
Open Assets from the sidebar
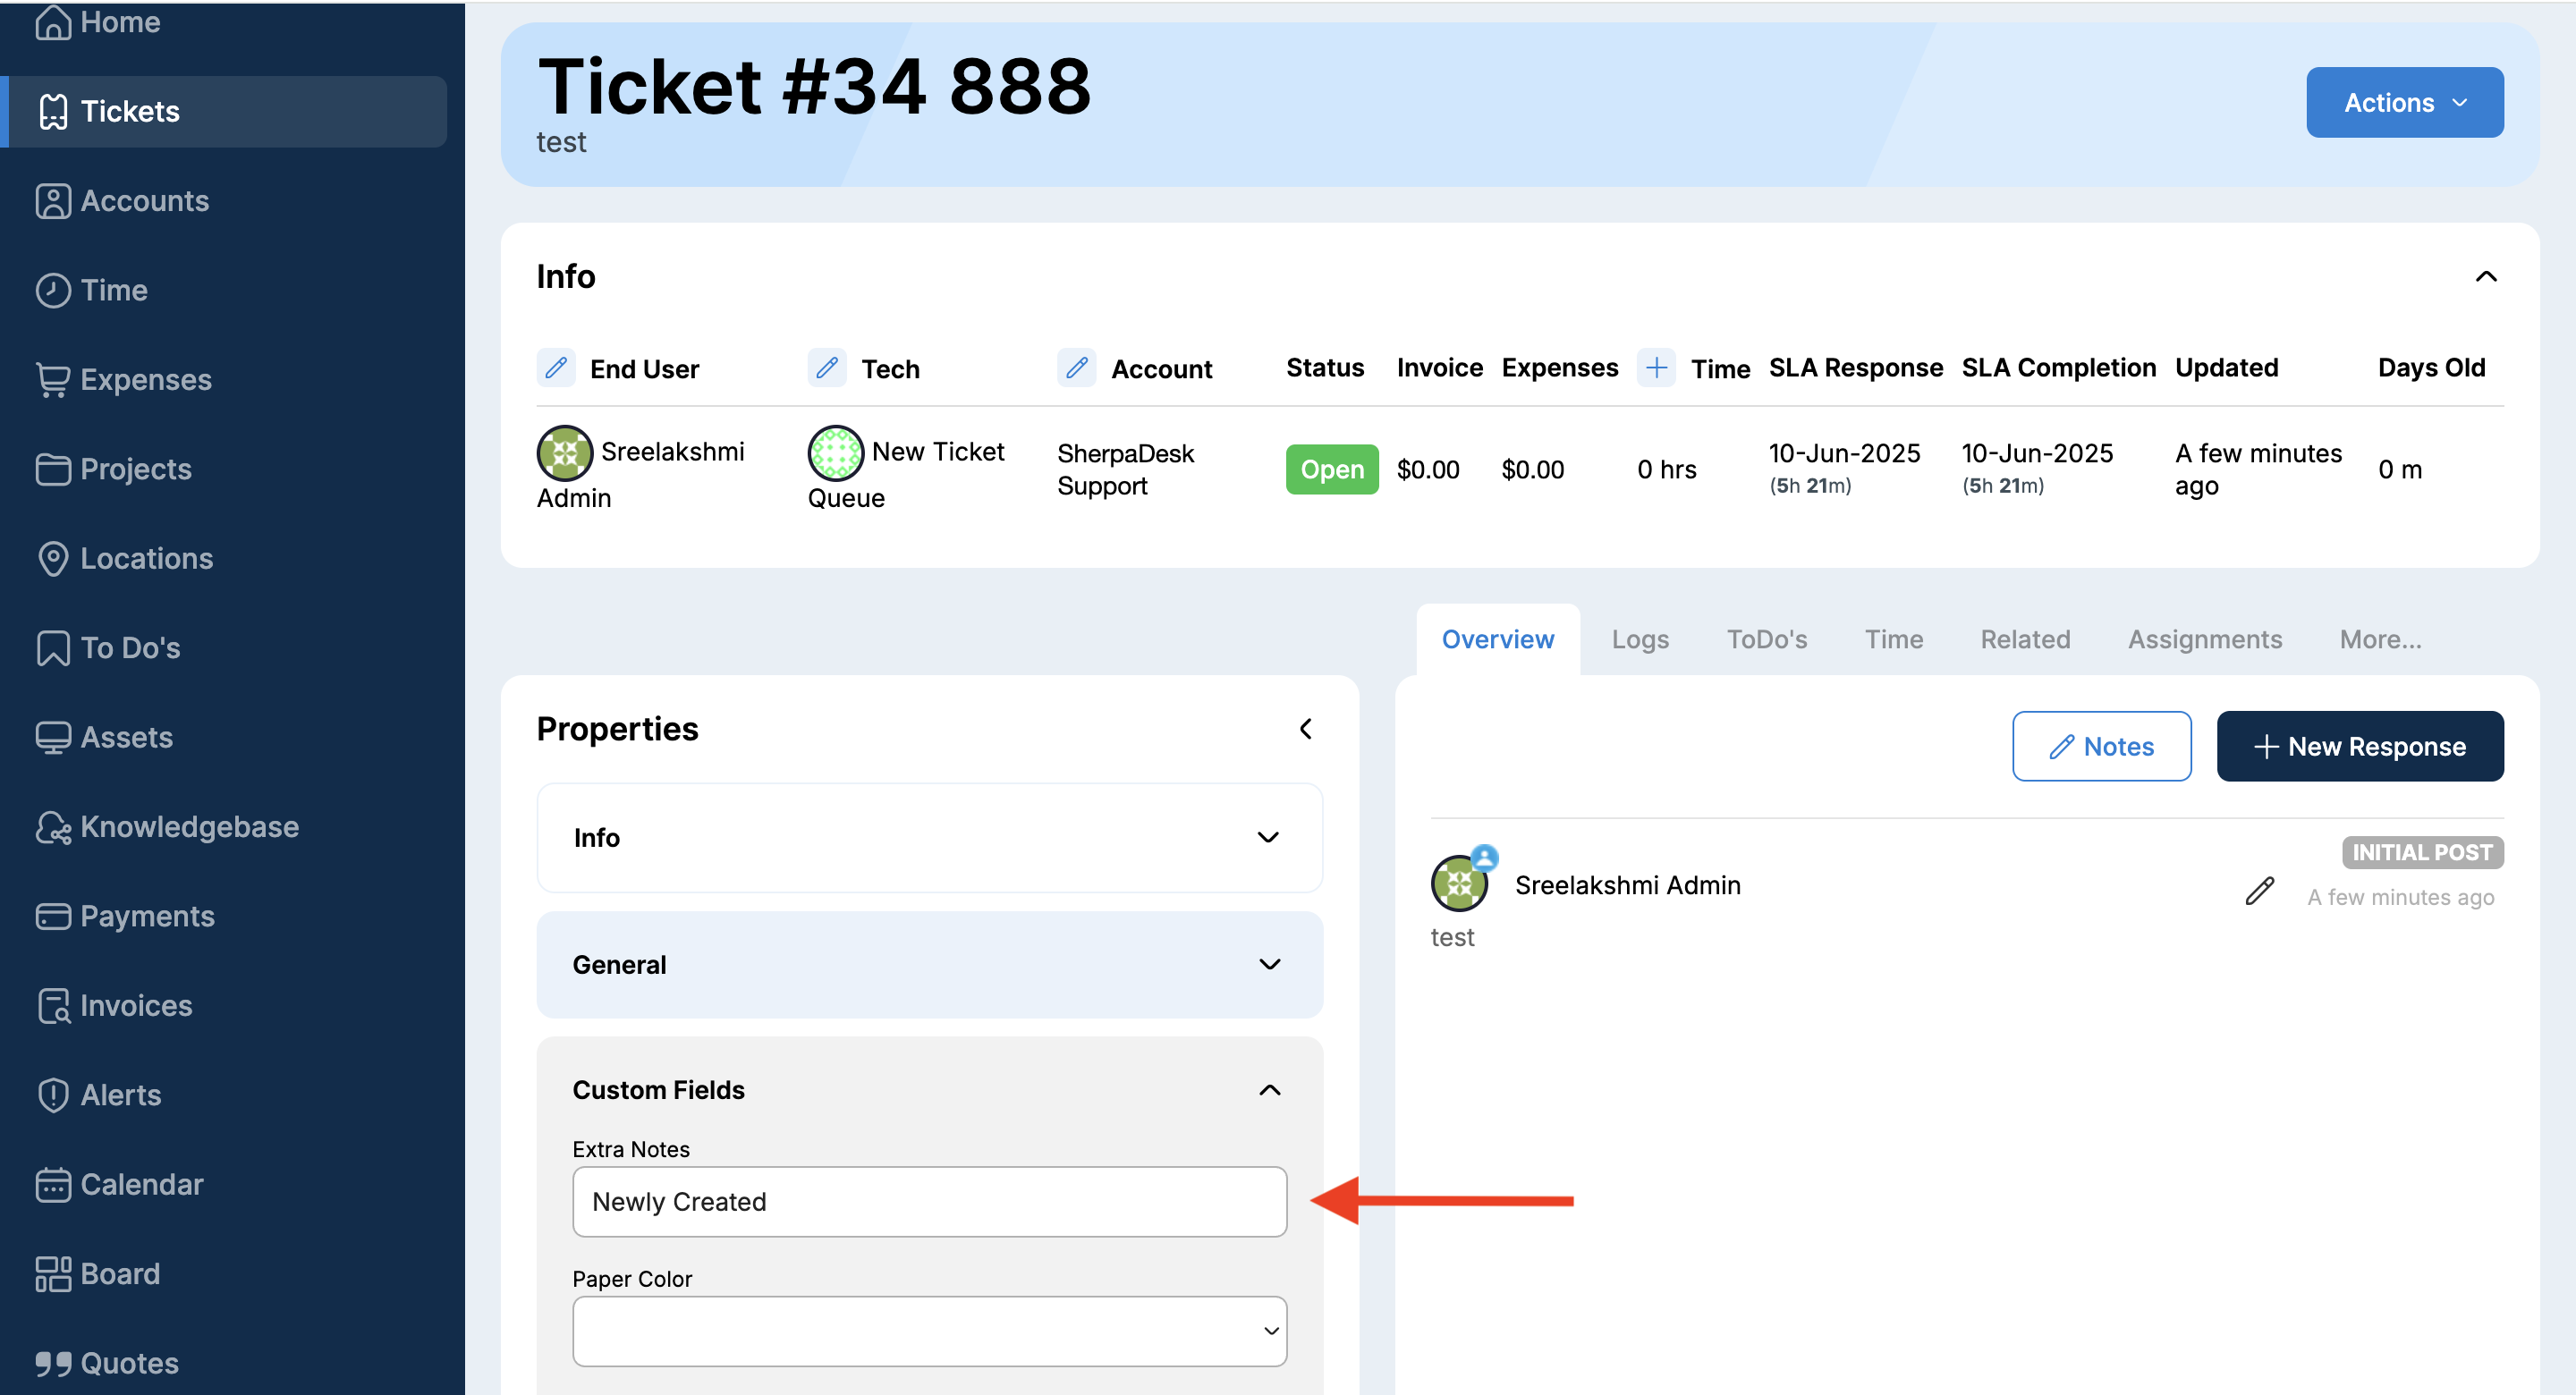(x=126, y=737)
